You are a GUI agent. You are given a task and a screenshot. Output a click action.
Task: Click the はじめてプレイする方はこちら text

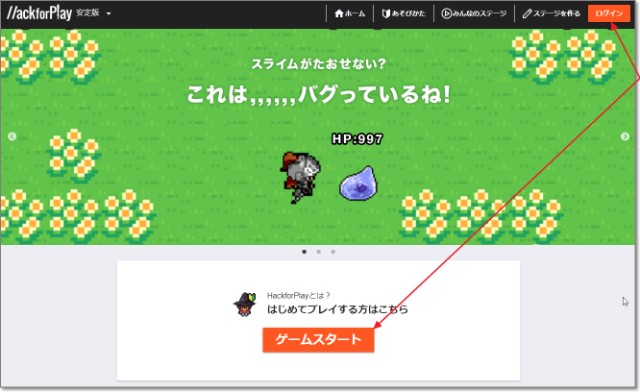coord(338,309)
